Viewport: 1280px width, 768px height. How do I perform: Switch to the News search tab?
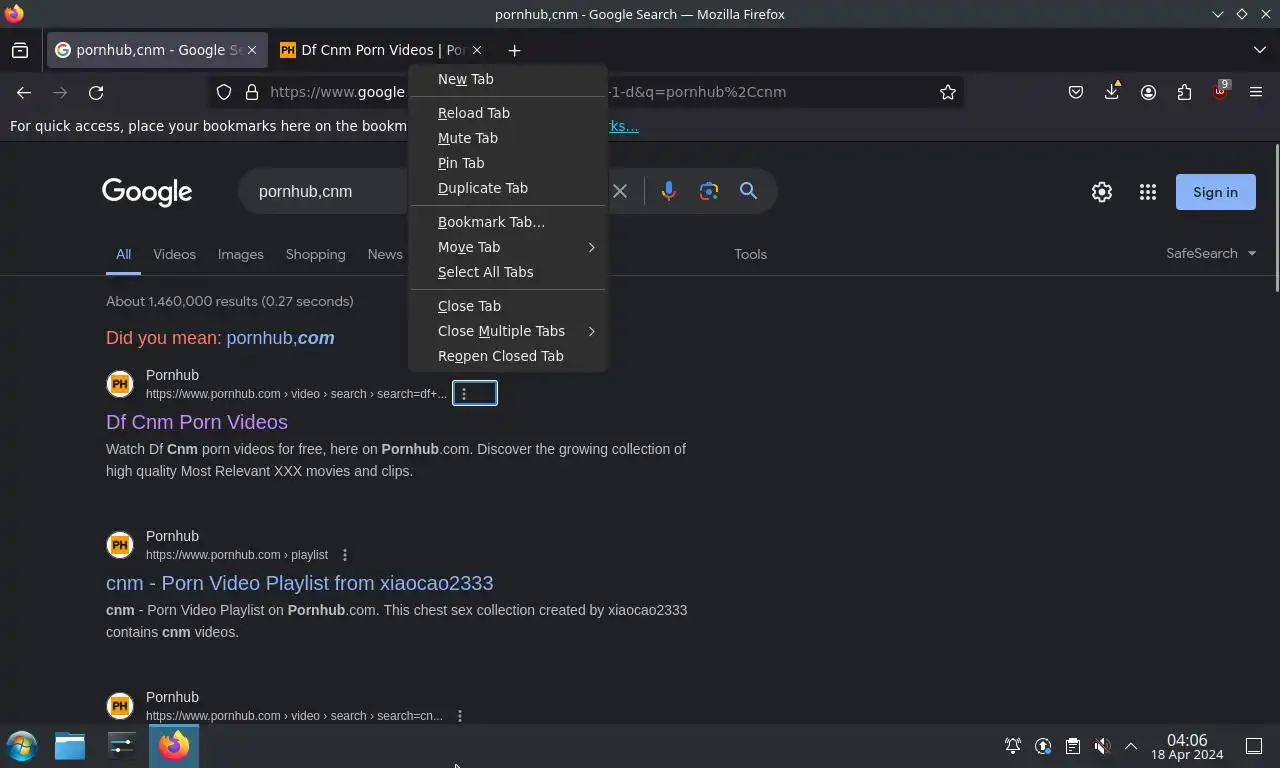click(385, 254)
